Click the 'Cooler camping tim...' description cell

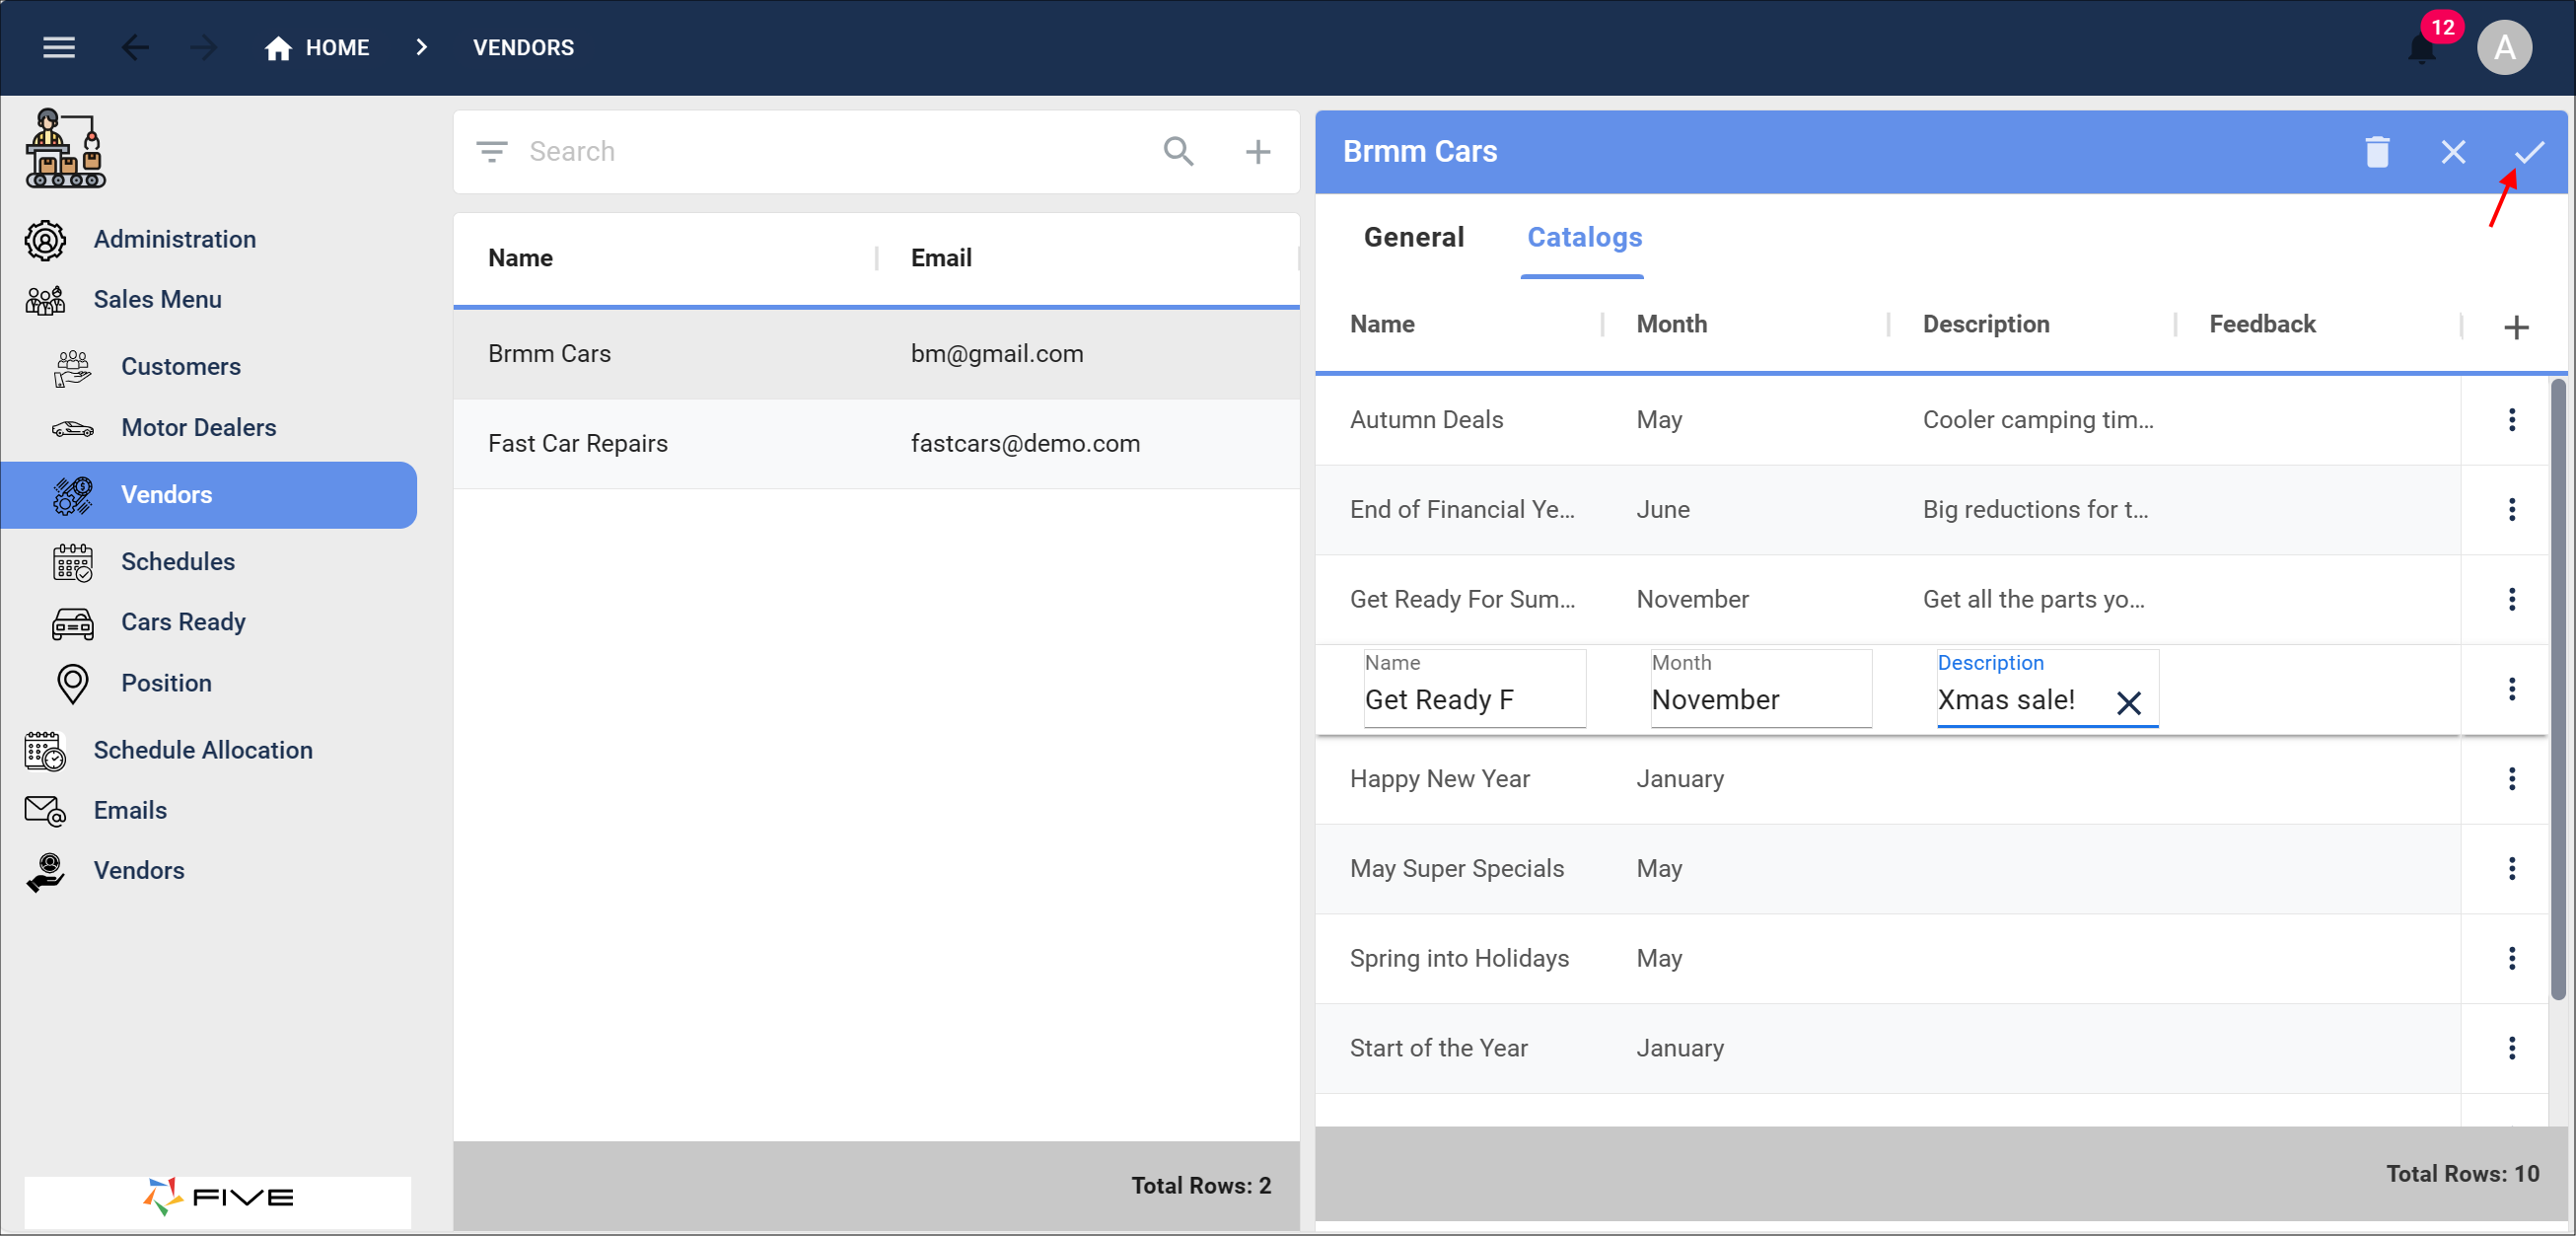click(x=2037, y=420)
